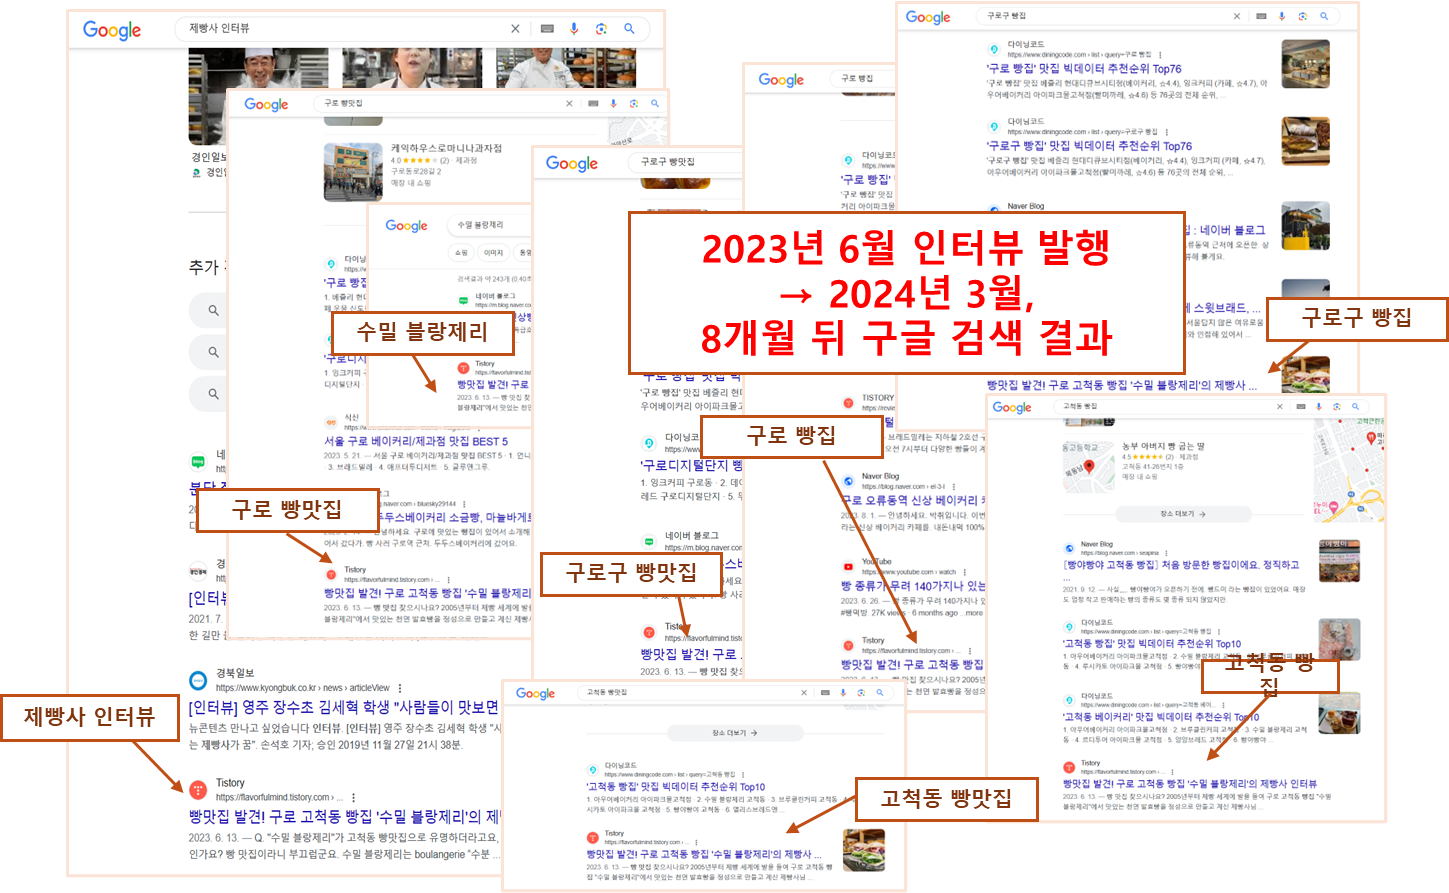Switch to the 쇼핑 filter chip
The width and height of the screenshot is (1449, 893).
[461, 253]
